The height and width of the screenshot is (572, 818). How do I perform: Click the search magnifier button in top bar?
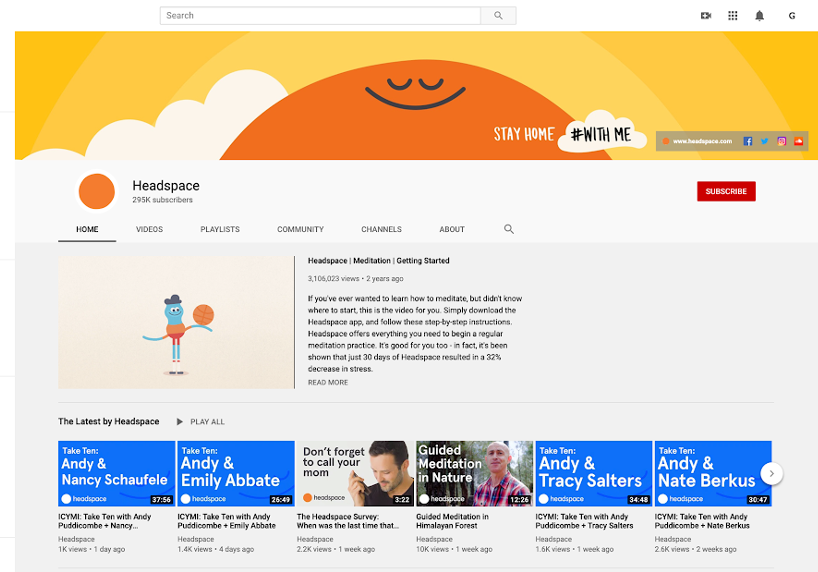(498, 16)
